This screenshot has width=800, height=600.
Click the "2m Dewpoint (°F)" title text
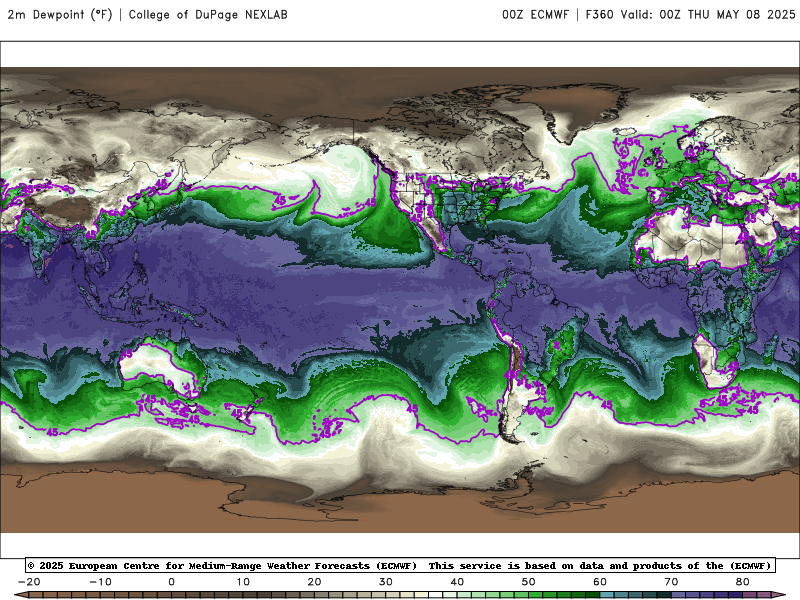coord(60,15)
